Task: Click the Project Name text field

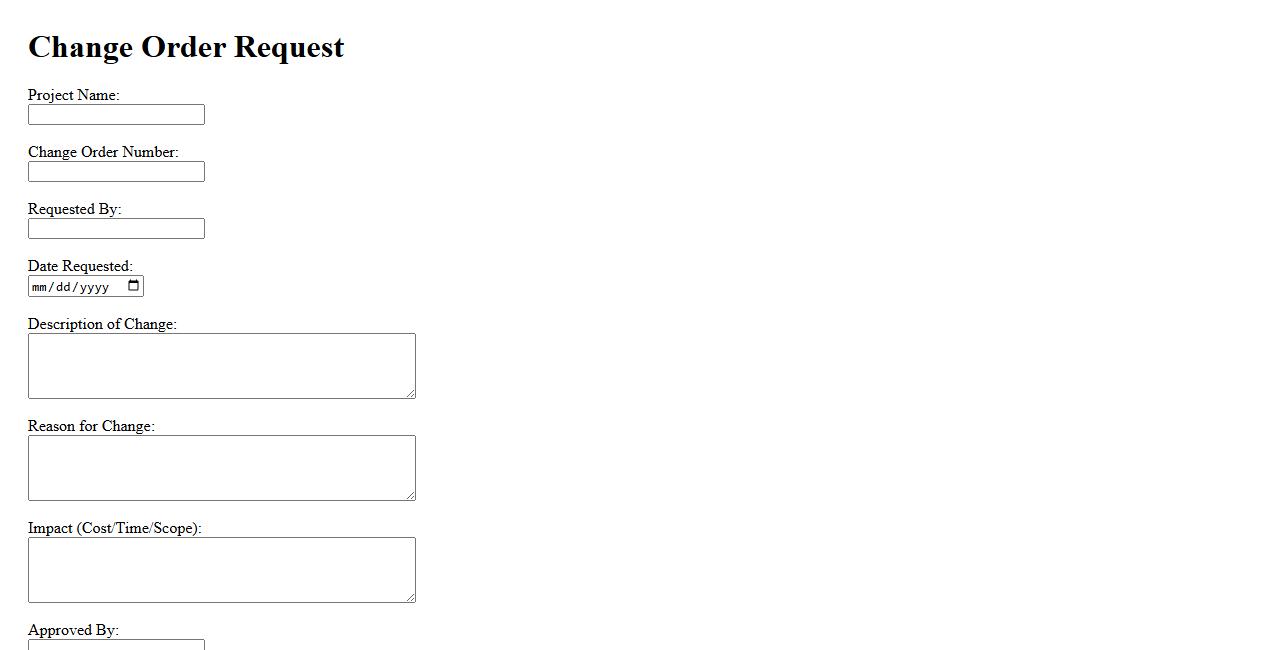Action: click(x=116, y=115)
